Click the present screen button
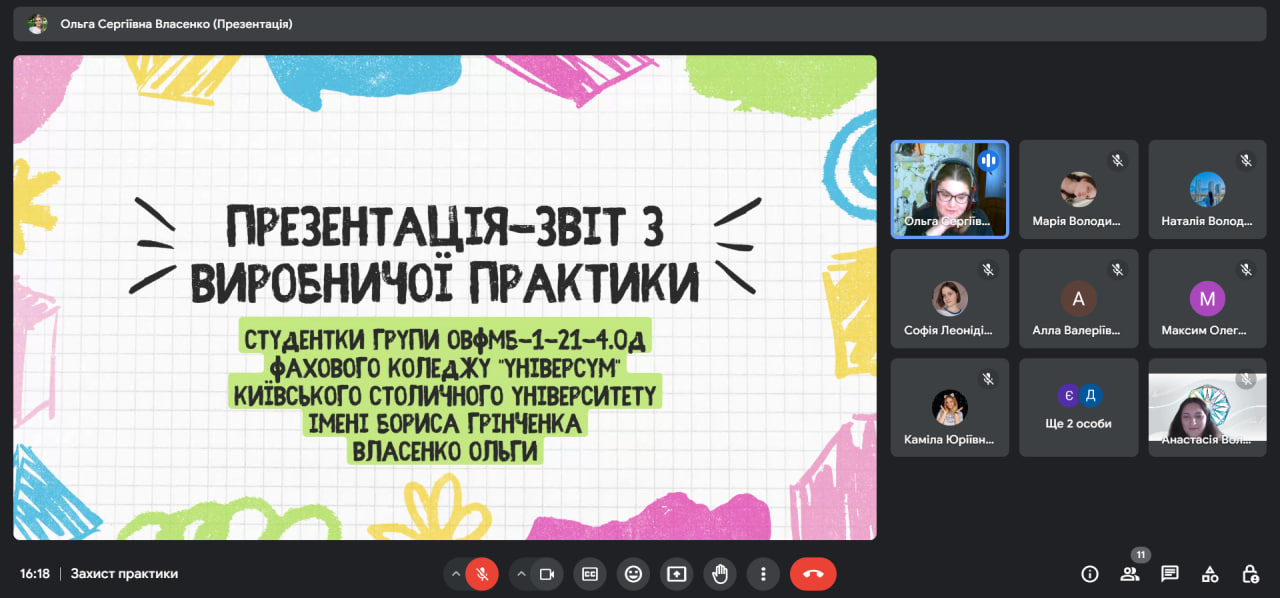The width and height of the screenshot is (1280, 598). coord(677,574)
